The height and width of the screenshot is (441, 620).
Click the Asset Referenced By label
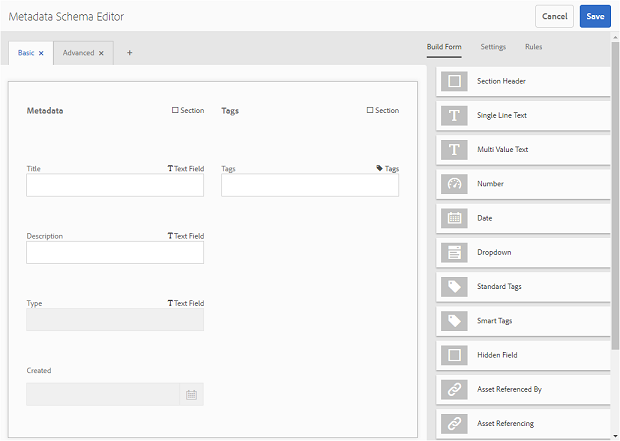pyautogui.click(x=509, y=389)
